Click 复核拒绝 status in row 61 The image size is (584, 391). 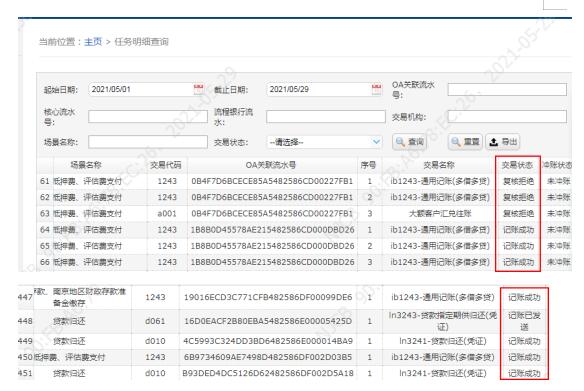[518, 181]
